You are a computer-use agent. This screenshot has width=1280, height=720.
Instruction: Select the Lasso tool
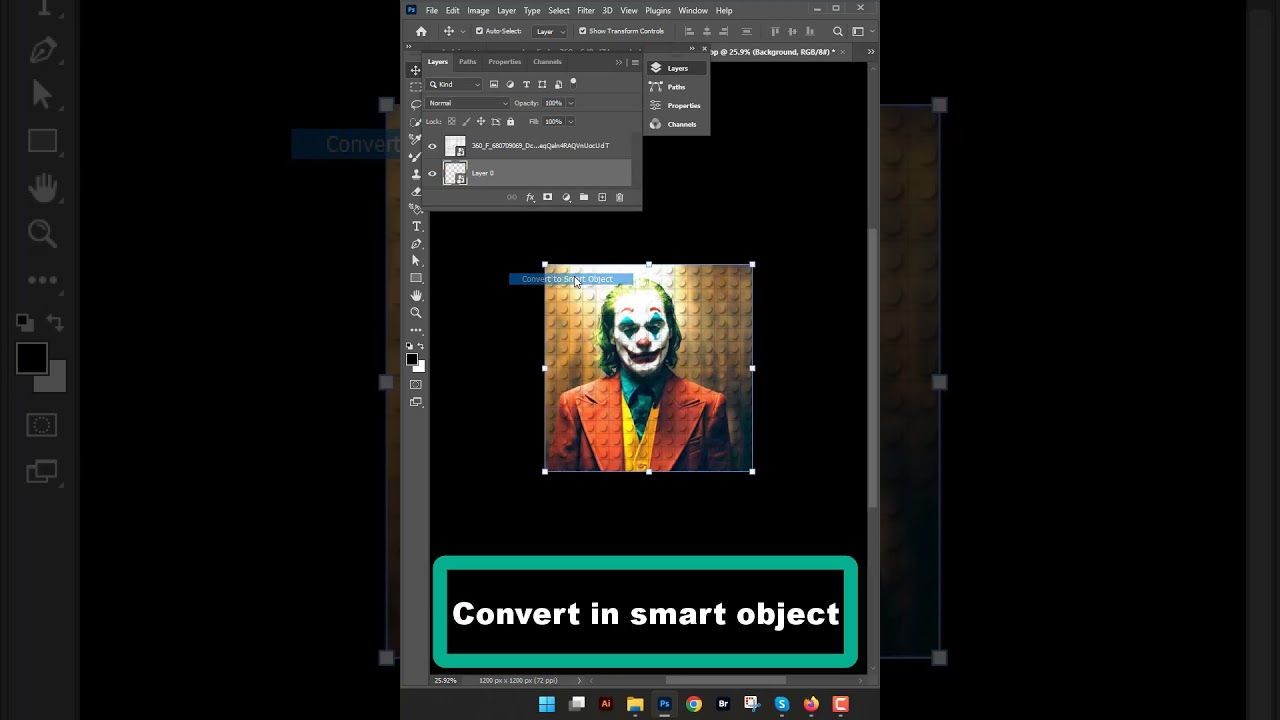pyautogui.click(x=415, y=105)
